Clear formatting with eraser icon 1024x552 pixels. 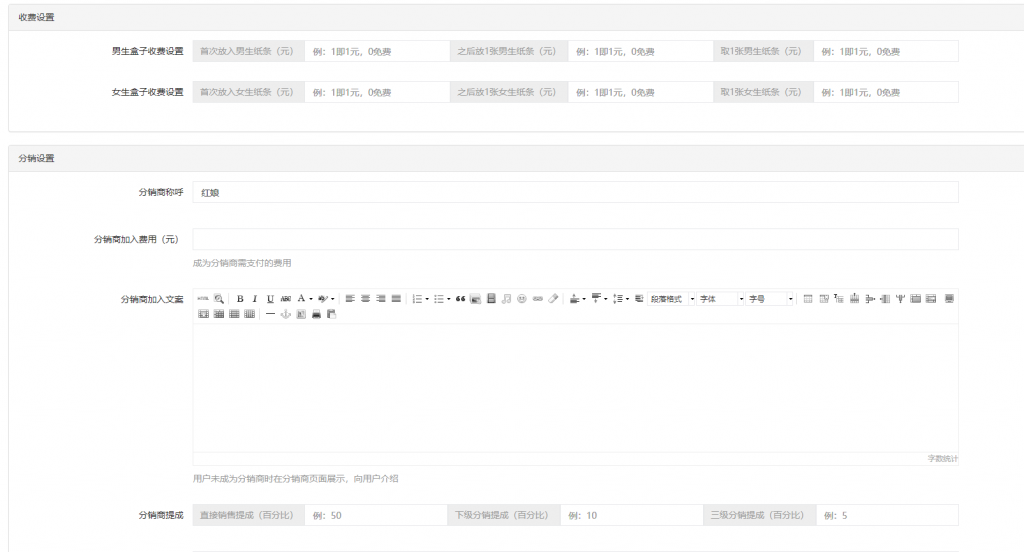553,299
